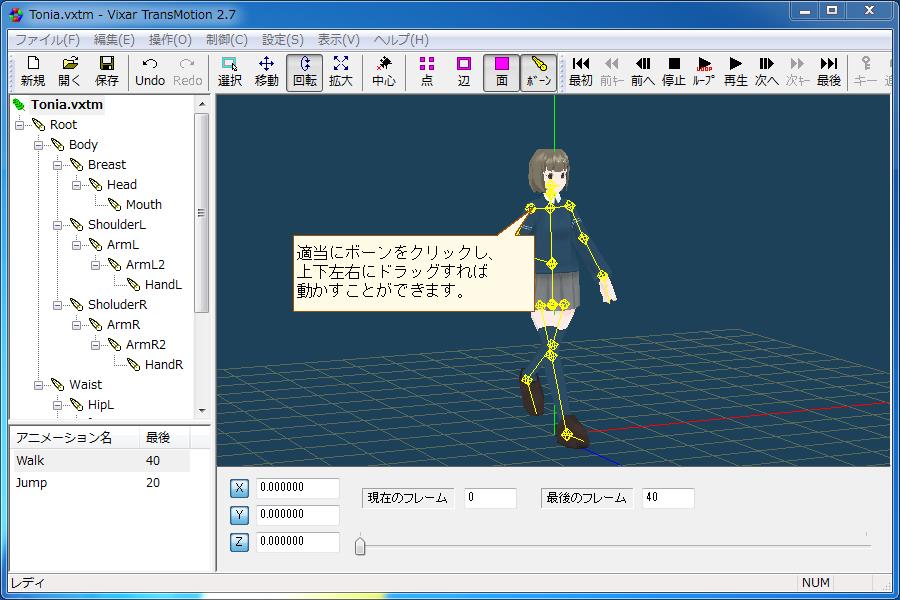The height and width of the screenshot is (600, 900).
Task: Toggle 点 (vertex) display mode
Action: [427, 72]
